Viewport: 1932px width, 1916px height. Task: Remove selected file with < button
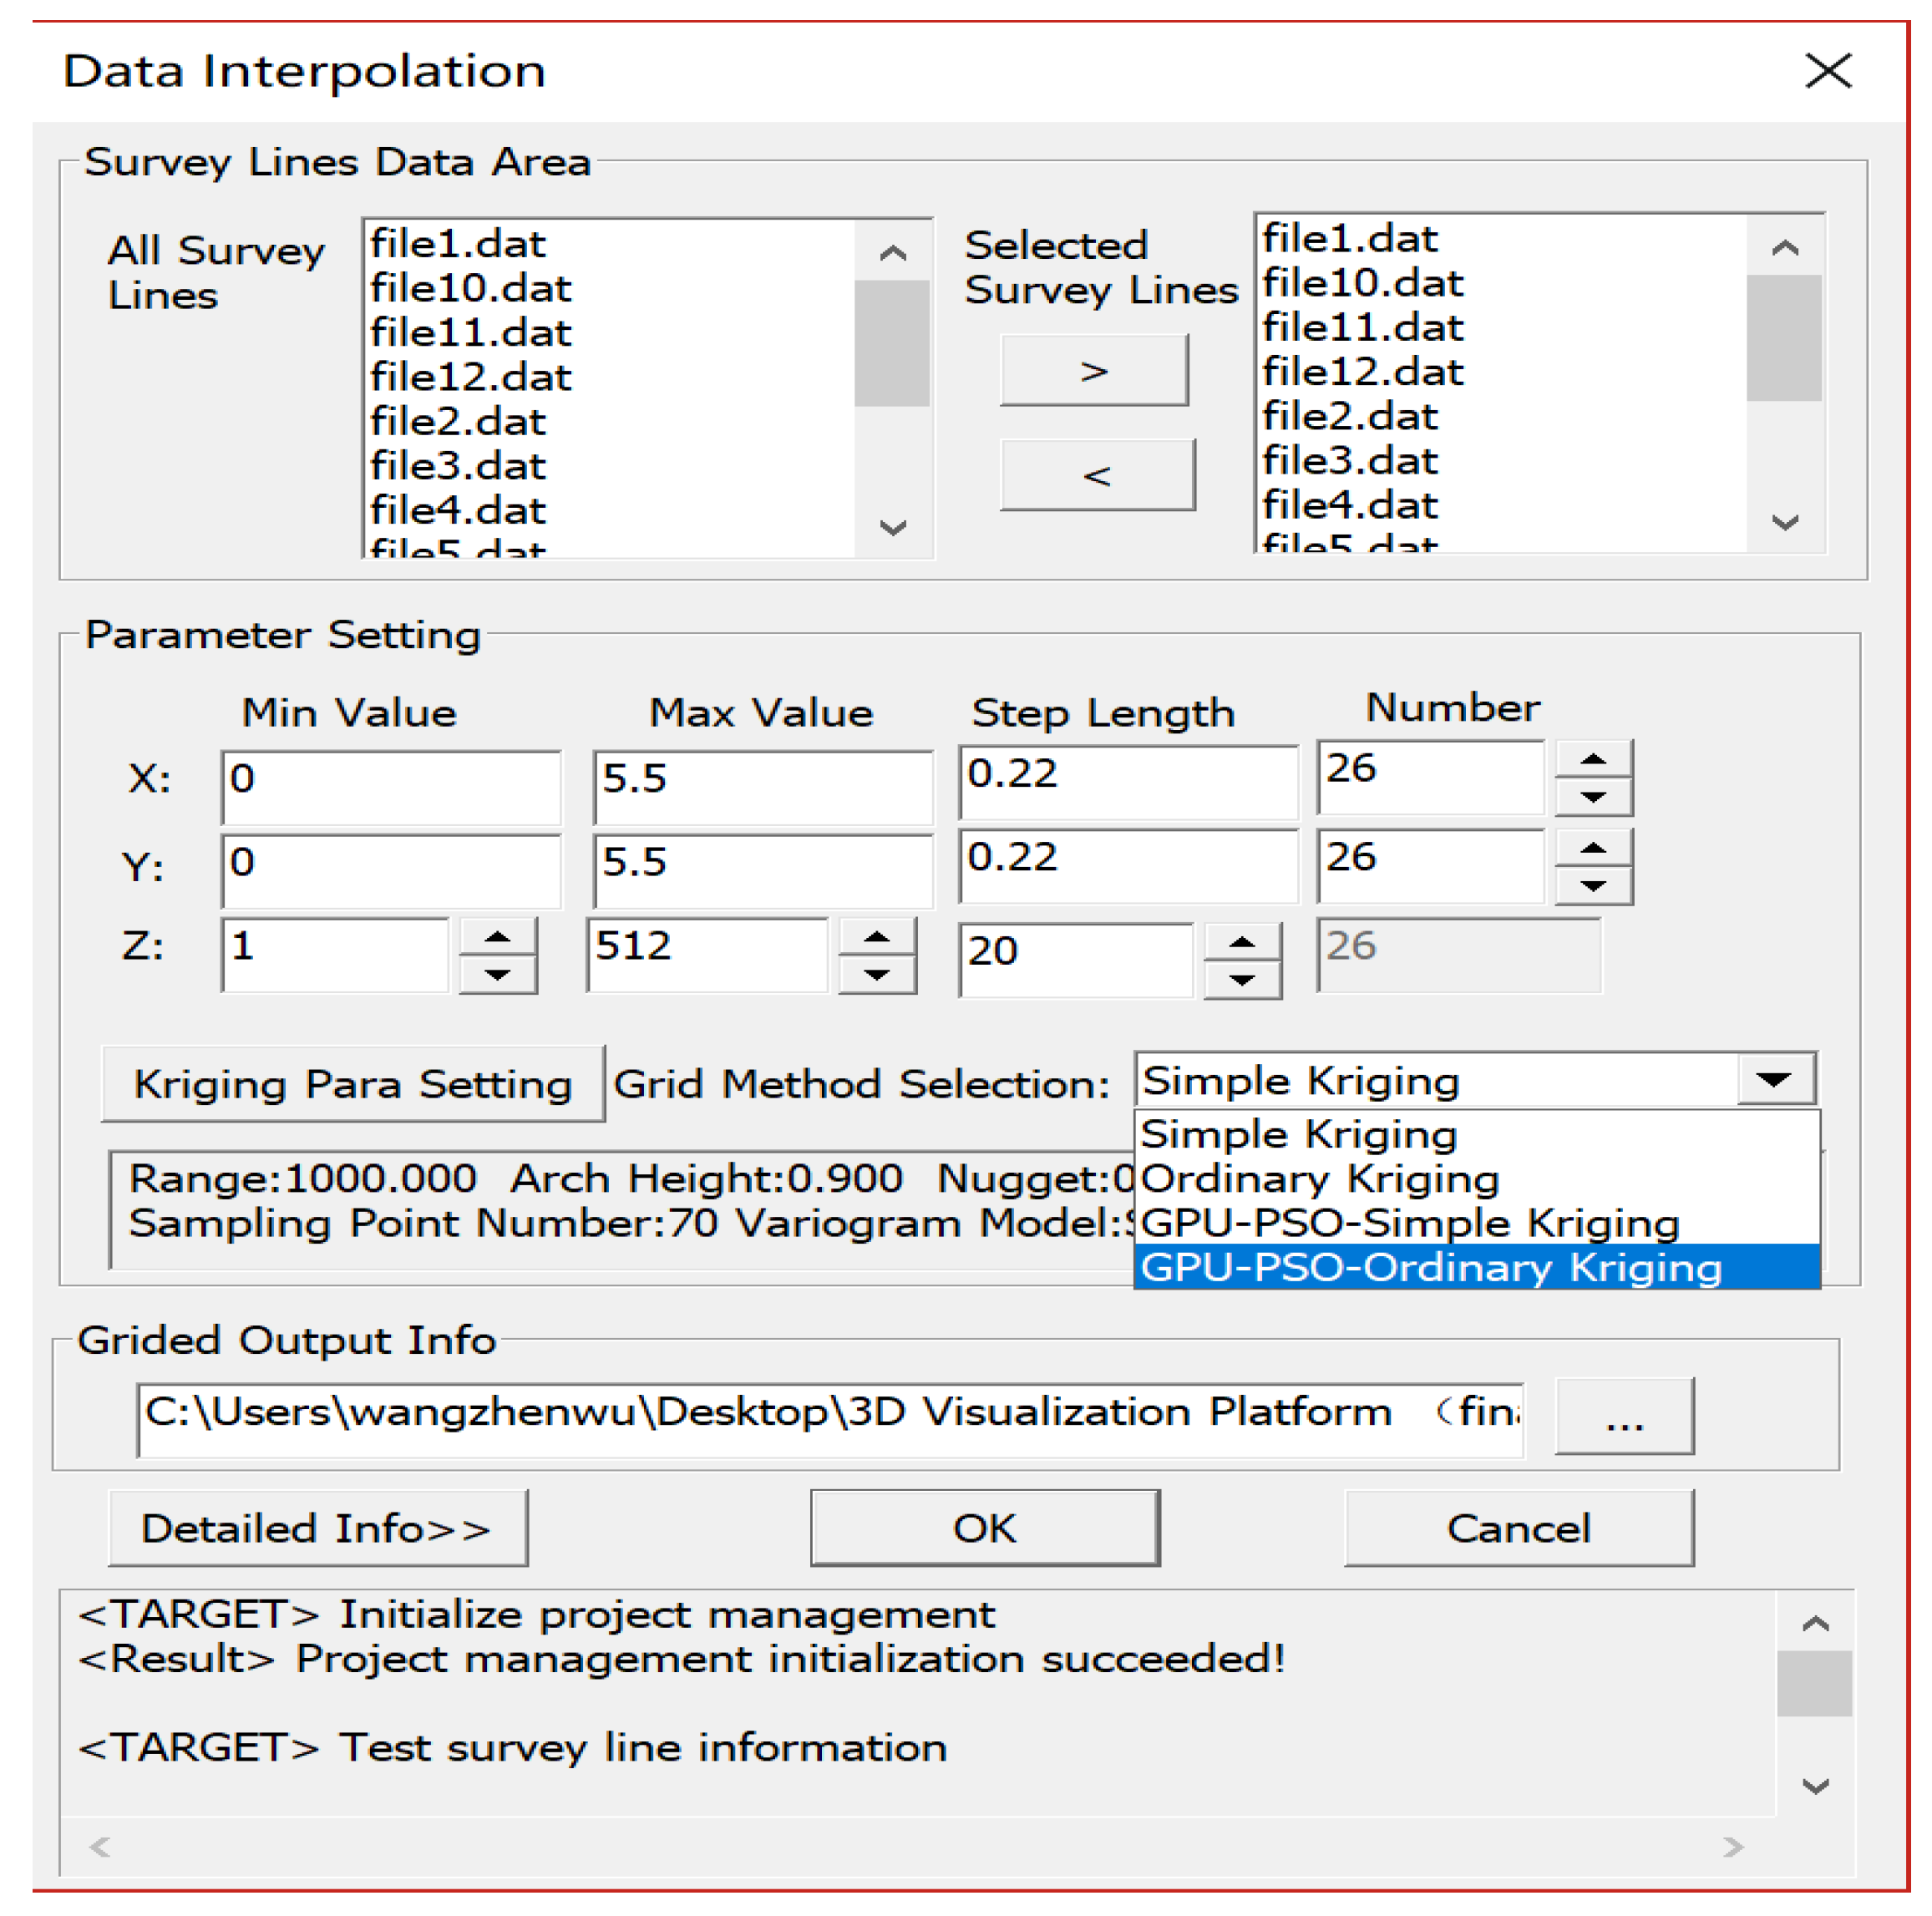(x=1097, y=476)
